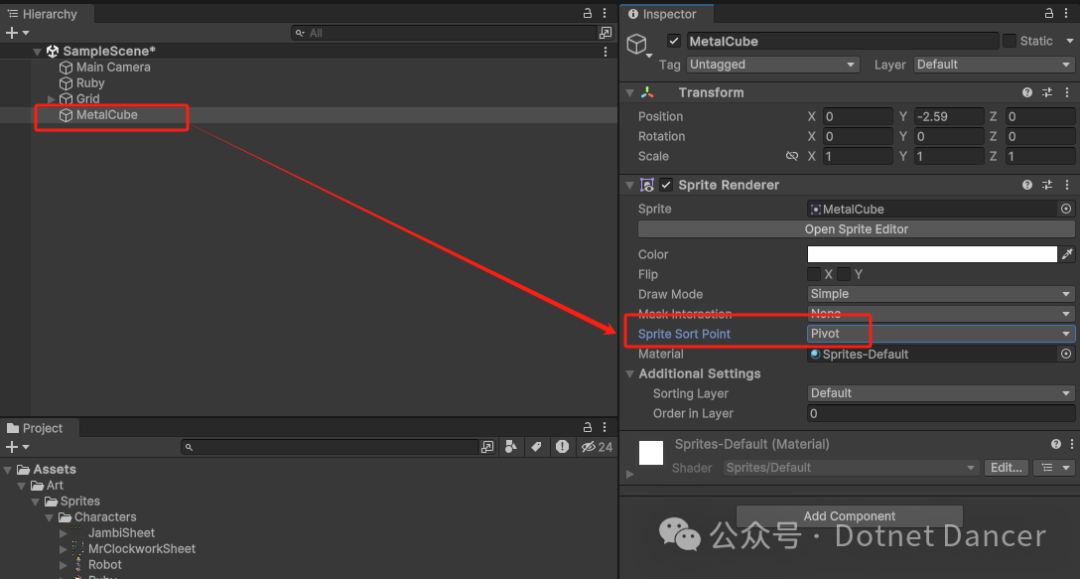
Task: Click the Sprites-Default material preview thumbnail
Action: click(651, 453)
